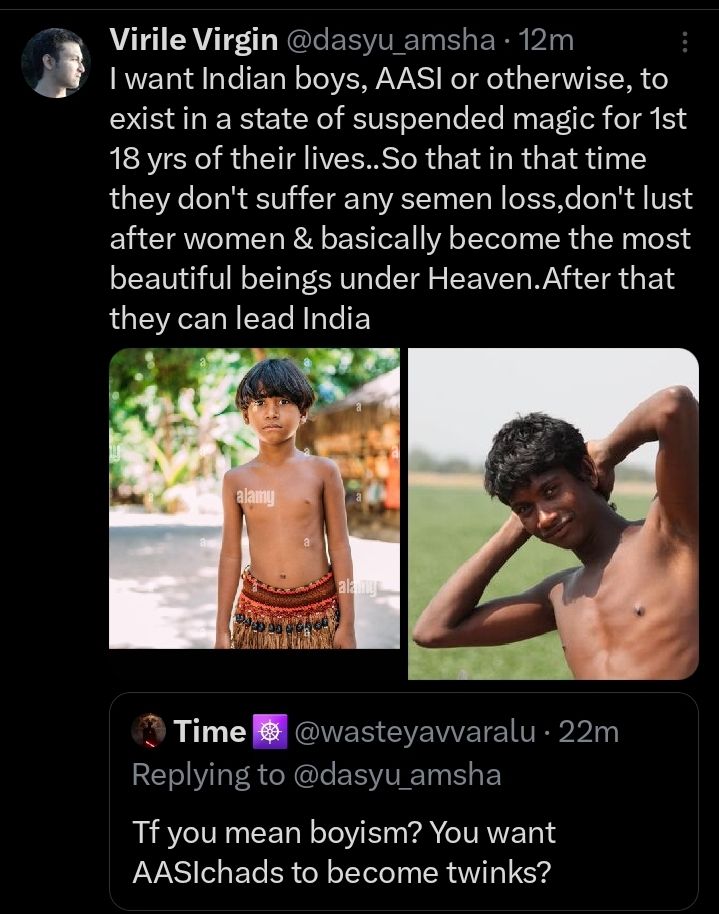
Task: Click the Time user's small avatar
Action: (x=152, y=732)
